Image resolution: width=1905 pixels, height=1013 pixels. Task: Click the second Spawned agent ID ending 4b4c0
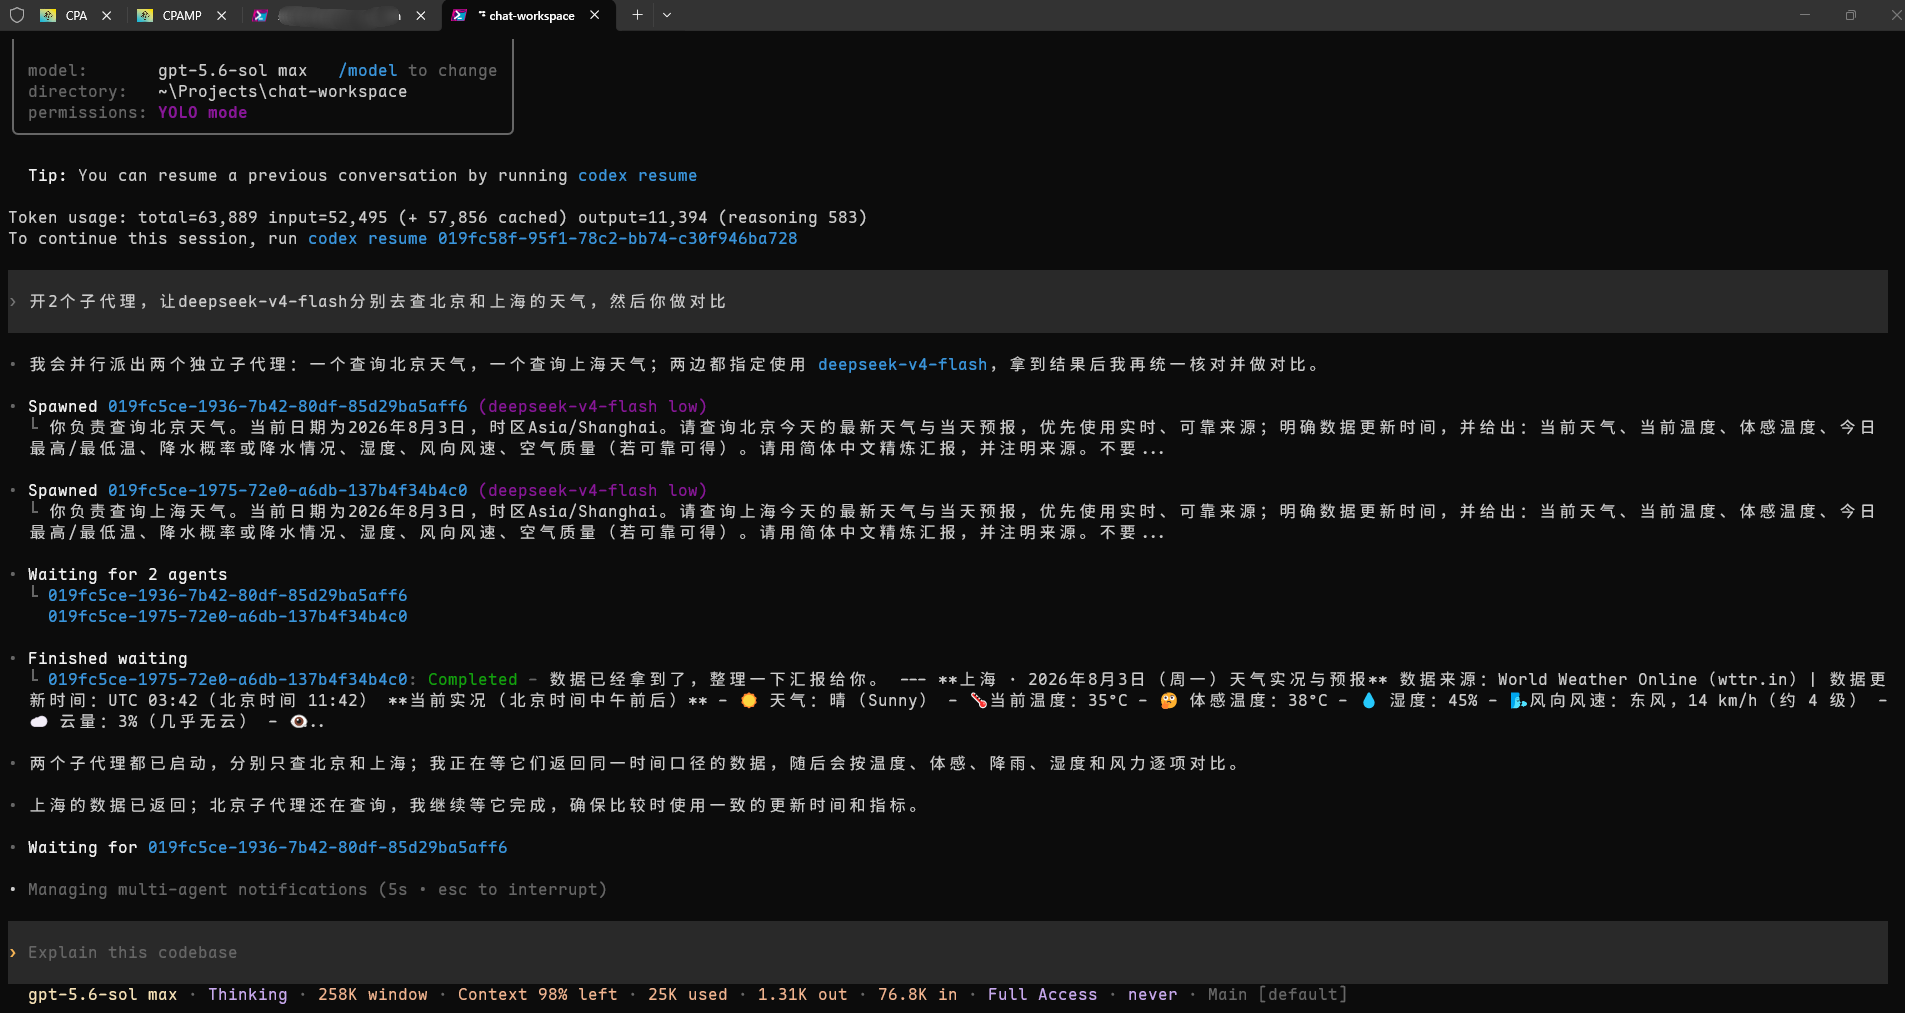pos(287,490)
